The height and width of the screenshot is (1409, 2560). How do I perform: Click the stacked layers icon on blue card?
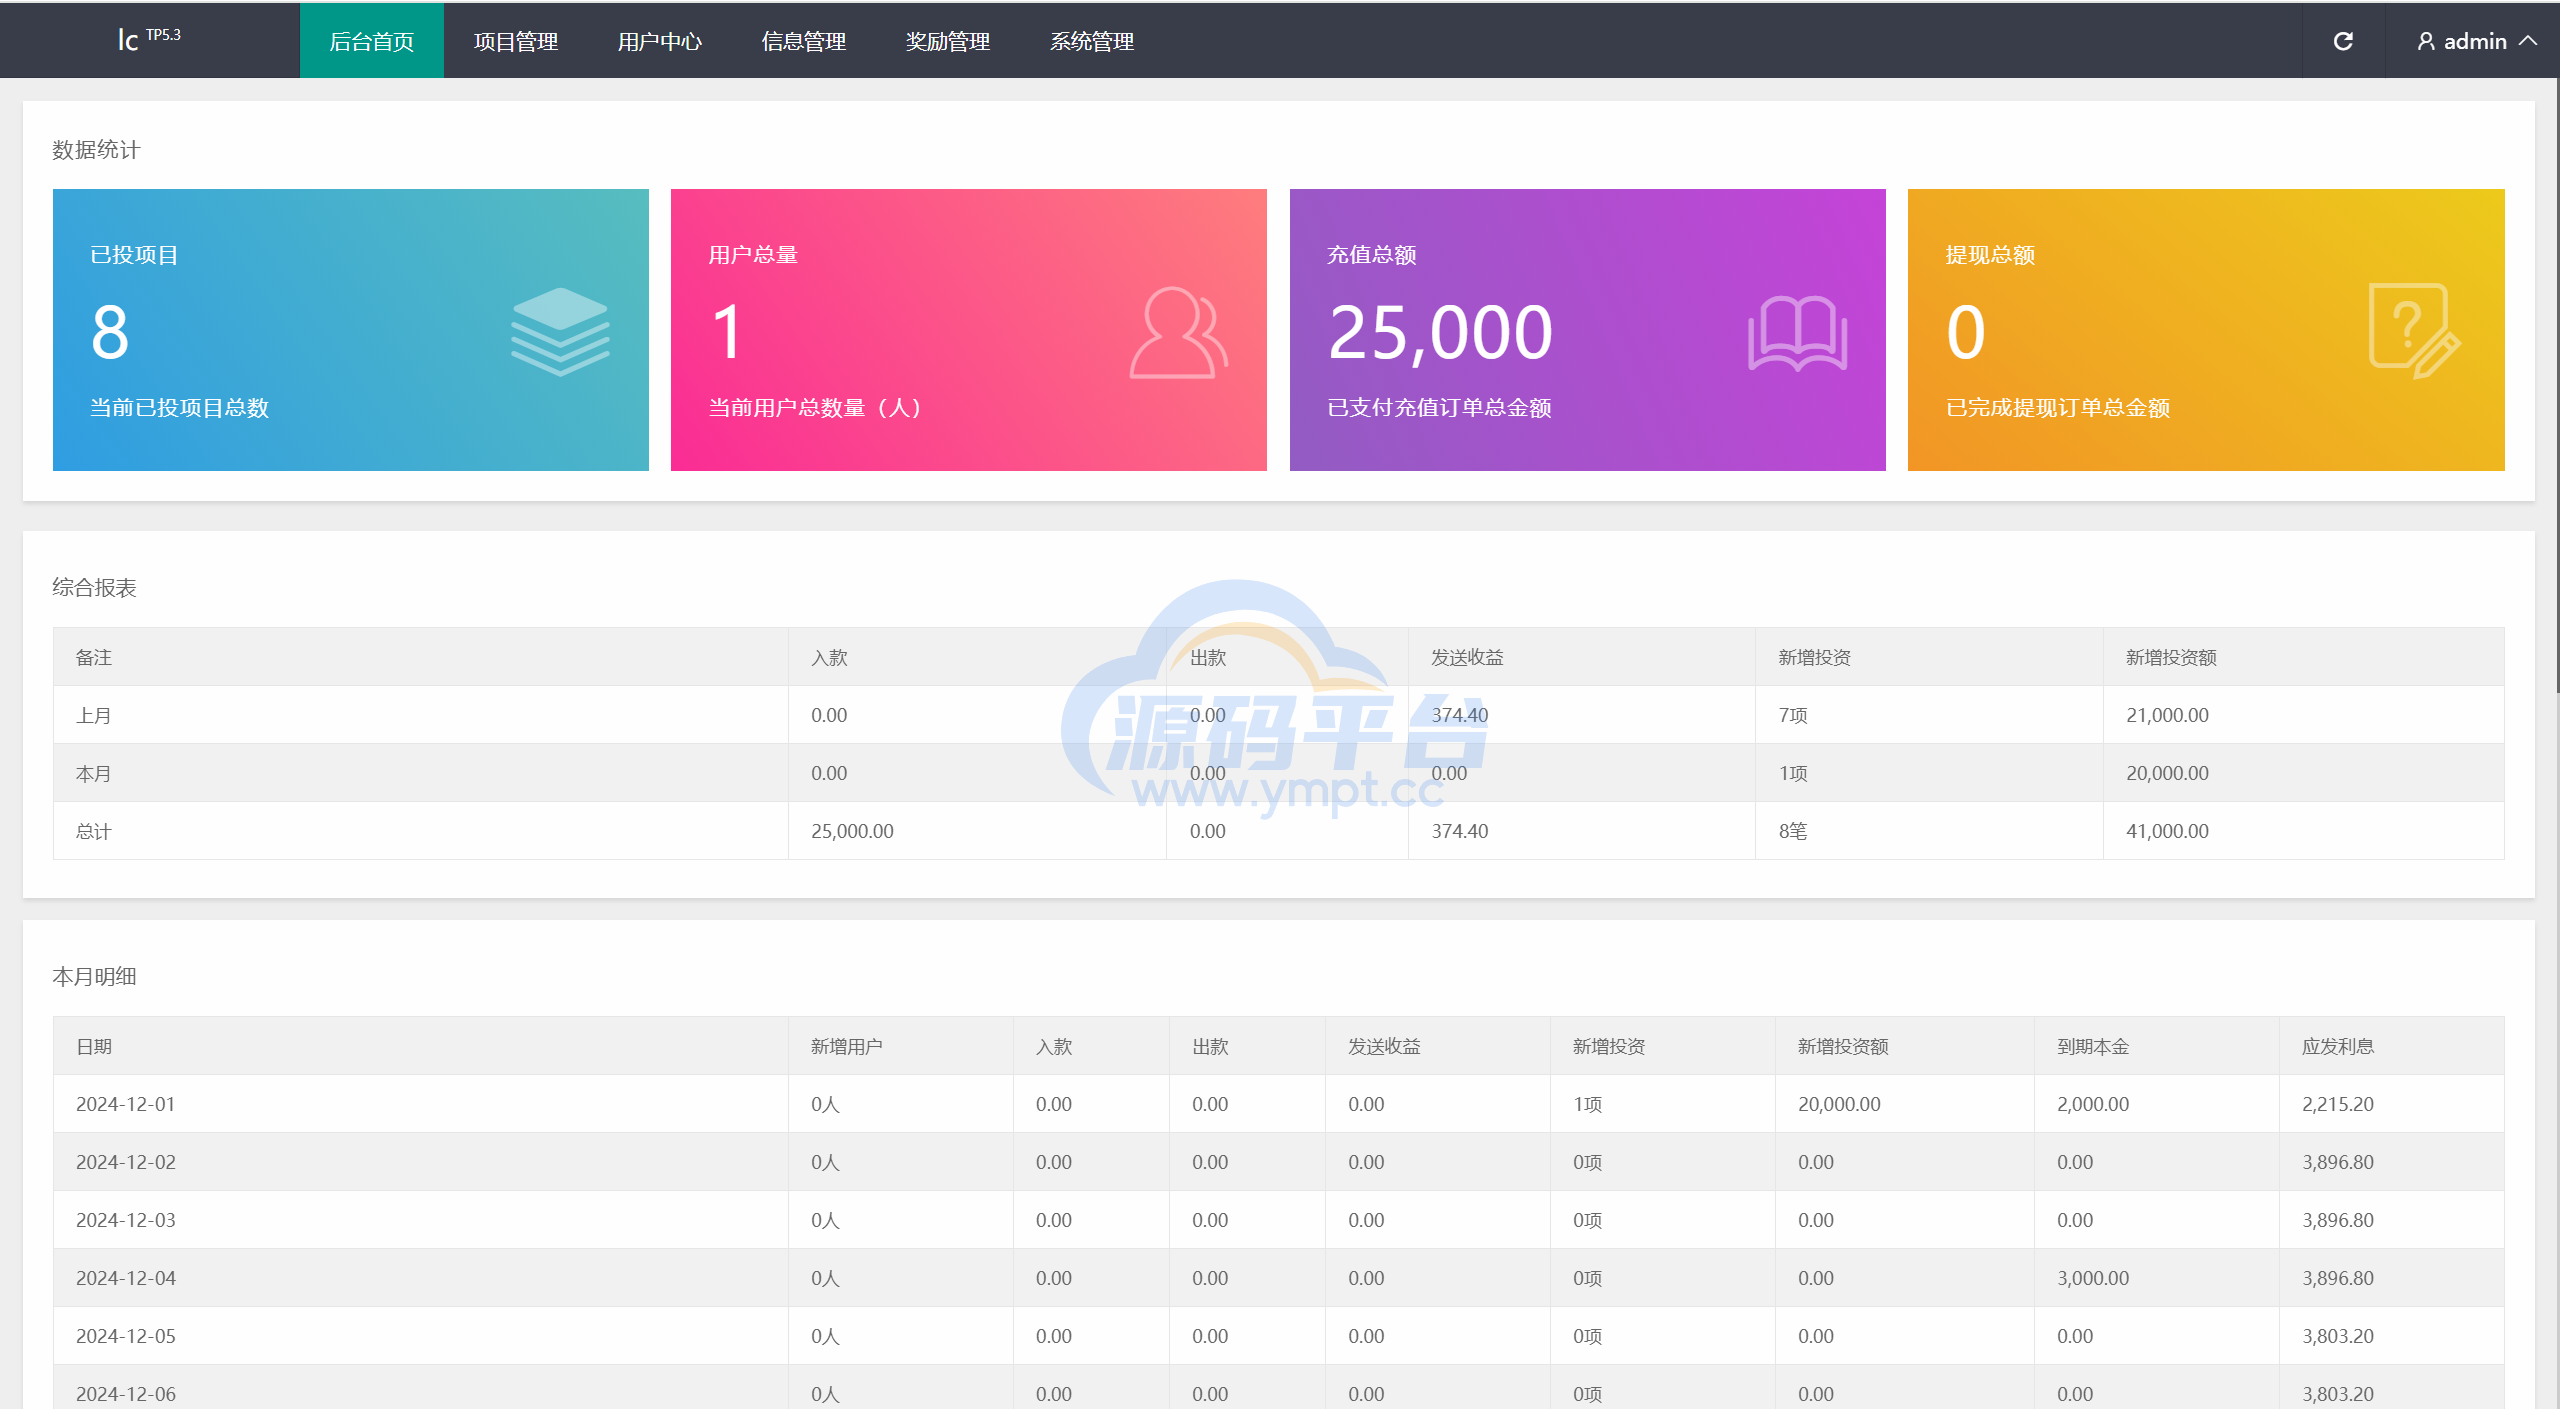[x=560, y=331]
